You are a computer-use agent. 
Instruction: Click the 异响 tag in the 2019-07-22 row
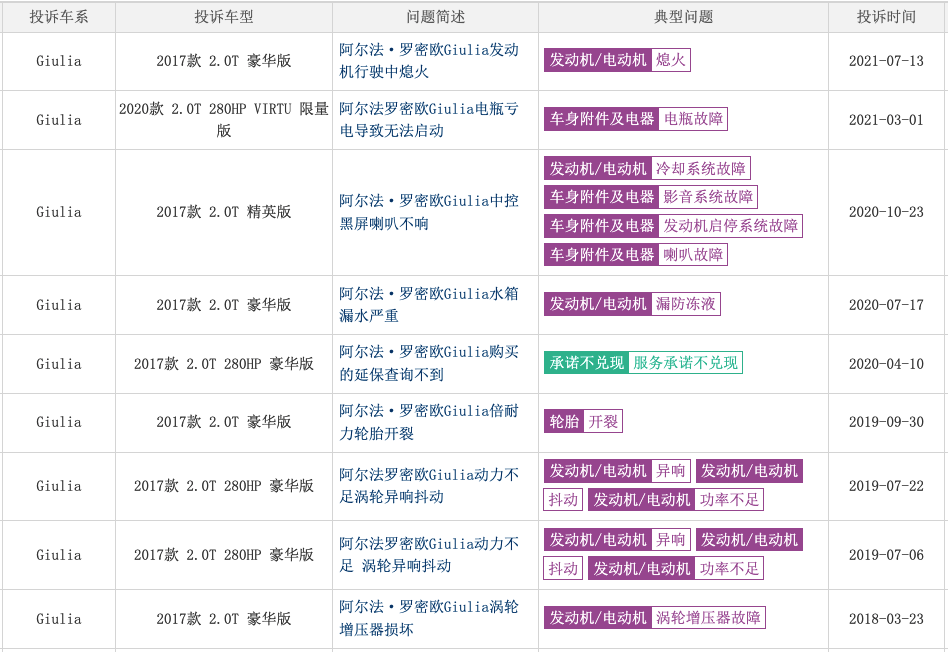tap(670, 471)
